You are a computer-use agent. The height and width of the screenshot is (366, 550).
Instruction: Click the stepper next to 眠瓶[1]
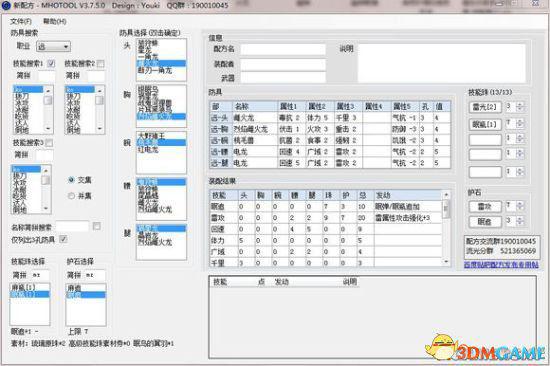point(521,124)
